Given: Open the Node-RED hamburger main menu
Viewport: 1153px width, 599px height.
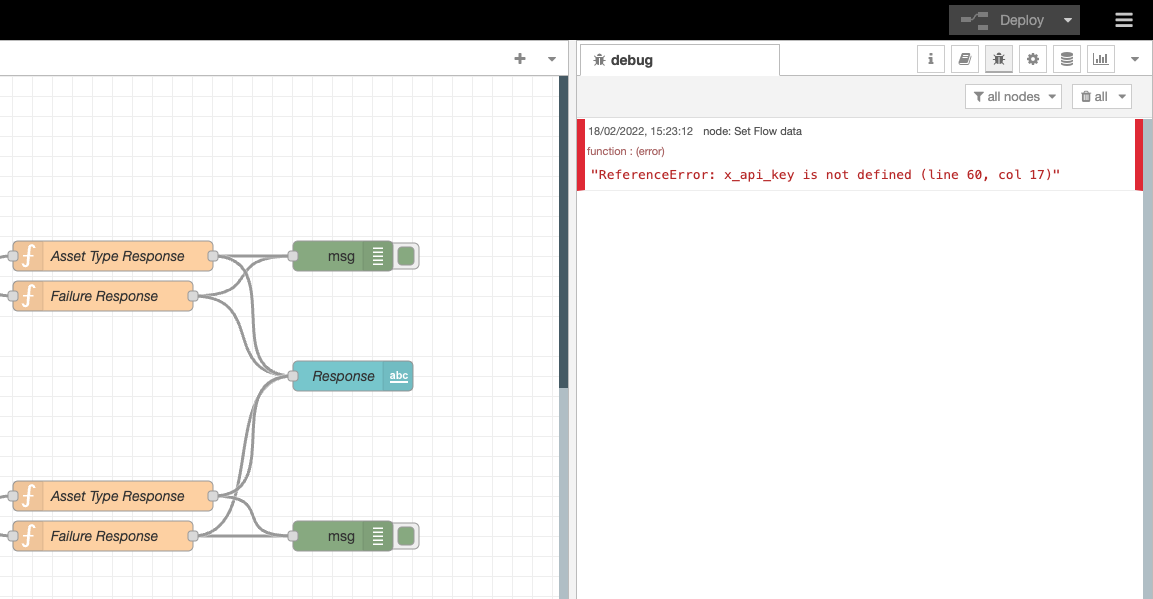Looking at the screenshot, I should (1124, 20).
